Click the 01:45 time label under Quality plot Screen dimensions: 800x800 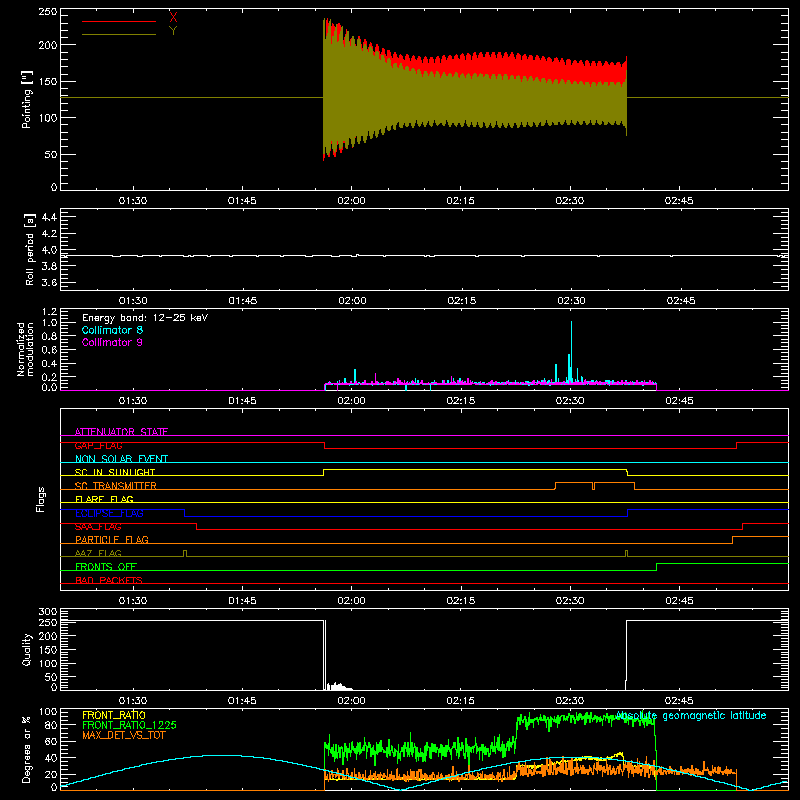point(242,701)
